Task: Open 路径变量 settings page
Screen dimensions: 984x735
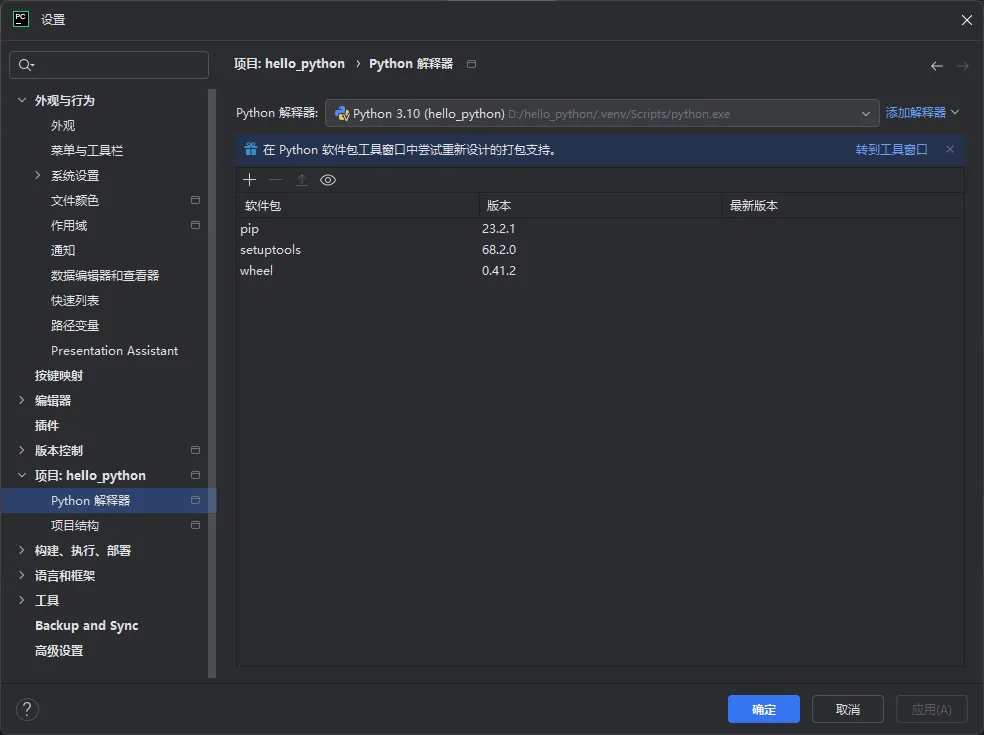Action: (75, 326)
